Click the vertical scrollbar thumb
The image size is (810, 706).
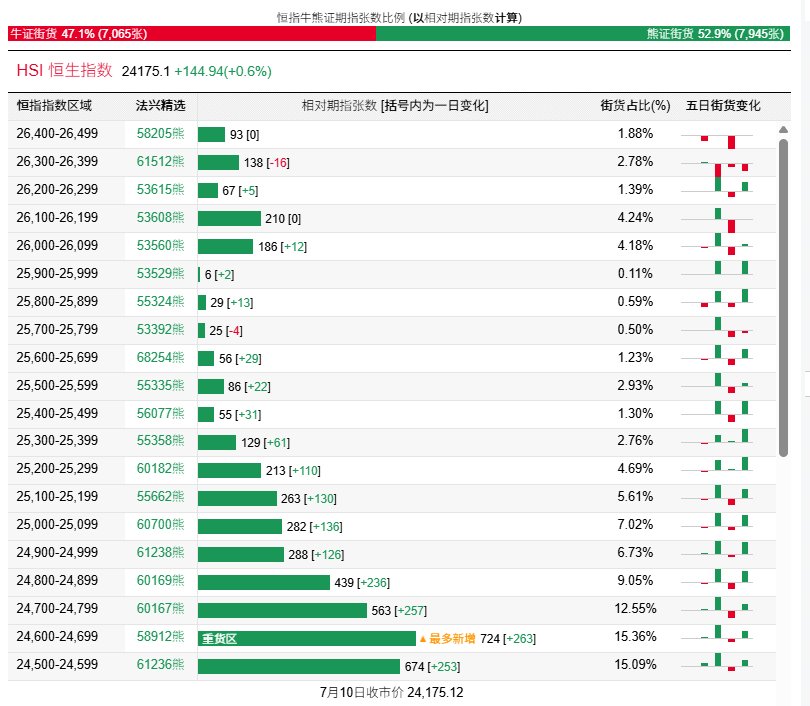click(783, 297)
